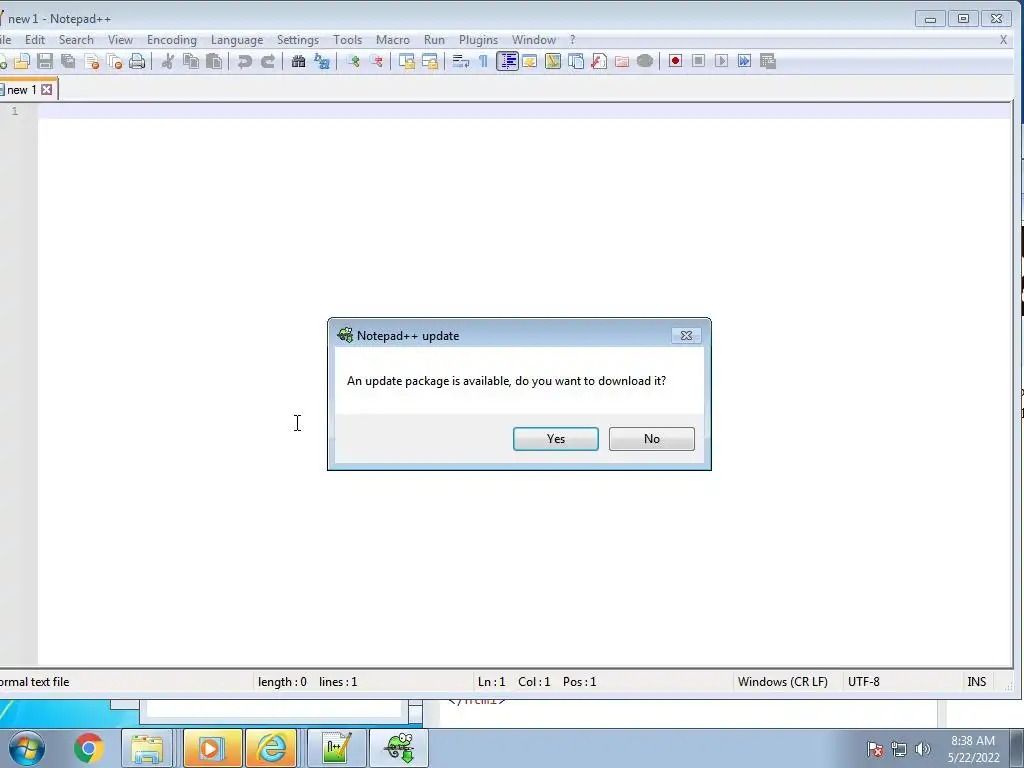The image size is (1024, 768).
Task: Click Yes to download the update
Action: (x=556, y=439)
